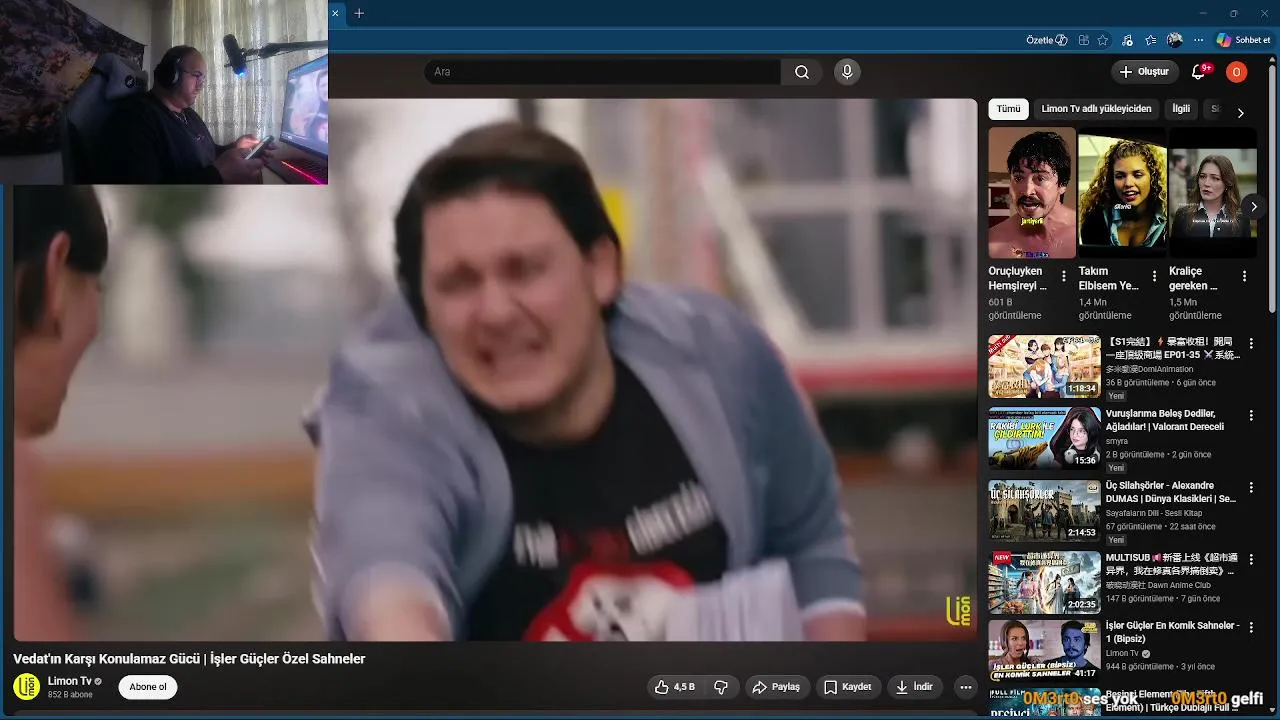Open Copilot Sohbet et button
This screenshot has height=720, width=1280.
(1243, 40)
